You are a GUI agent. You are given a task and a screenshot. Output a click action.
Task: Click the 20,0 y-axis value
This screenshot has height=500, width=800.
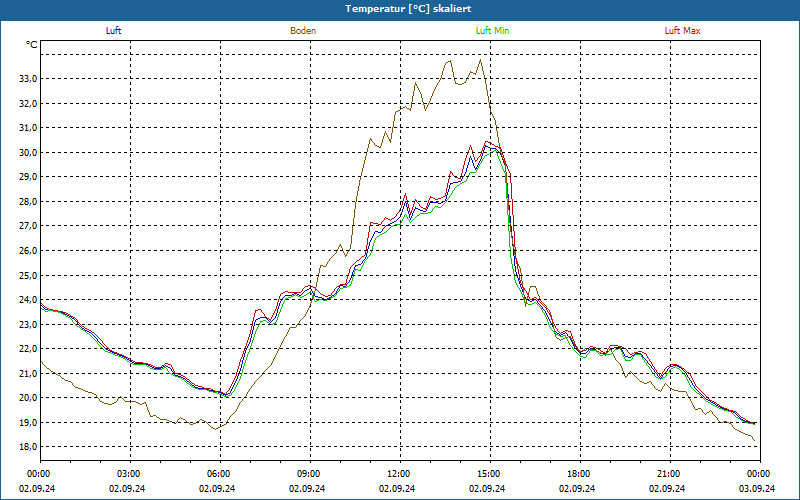tap(29, 398)
